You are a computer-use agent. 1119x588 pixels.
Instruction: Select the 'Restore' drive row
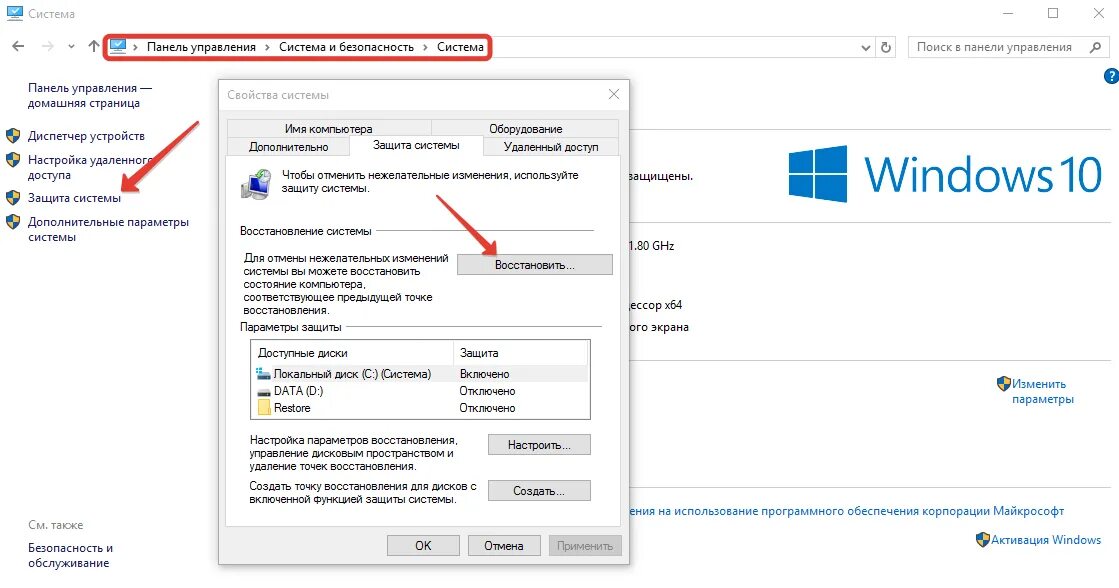click(421, 408)
